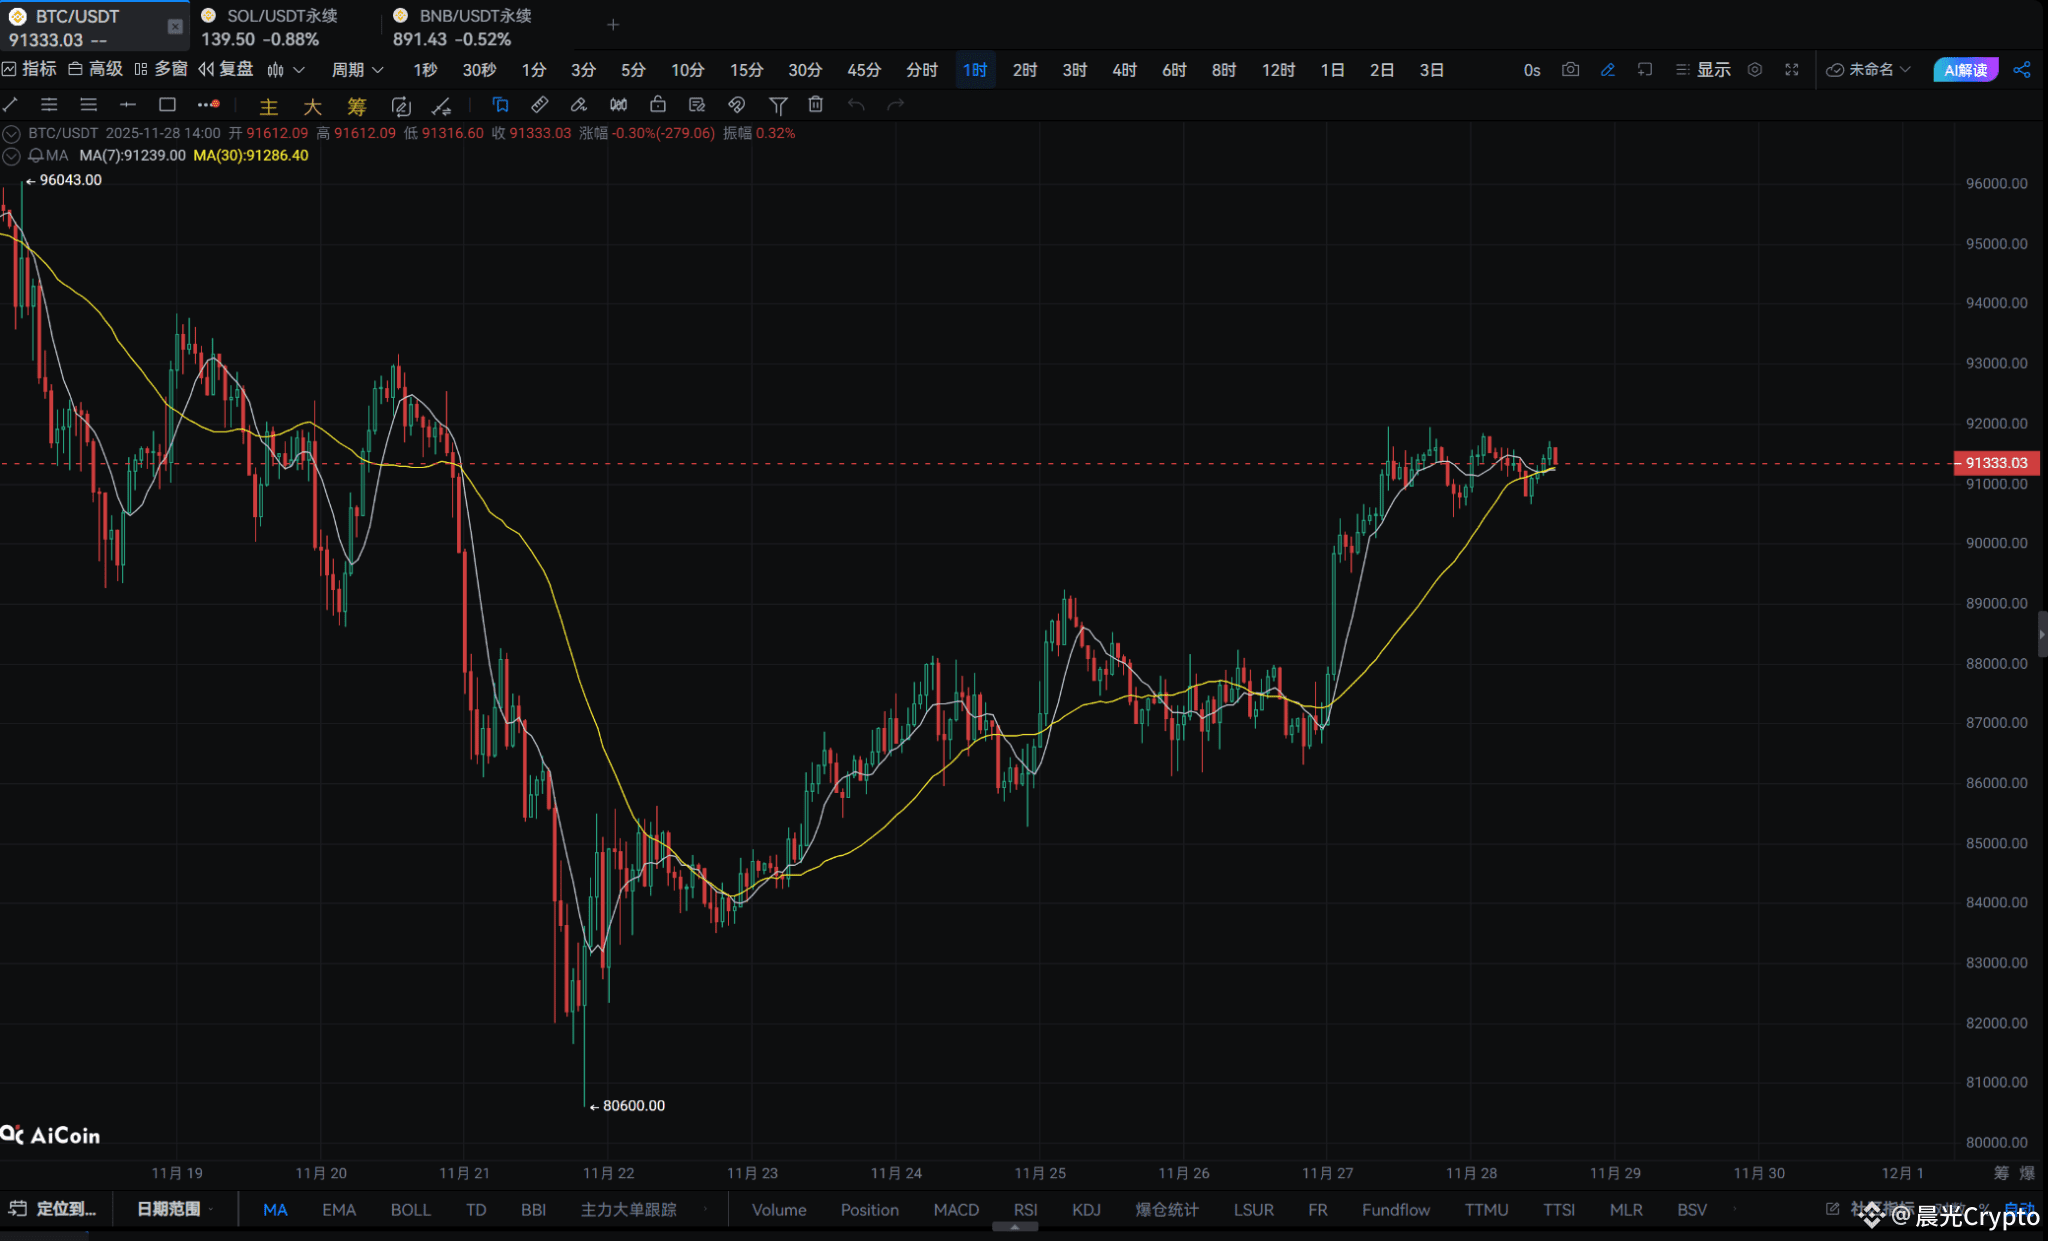2048x1241 pixels.
Task: Enter fullscreen with the expand icon
Action: coord(1792,70)
